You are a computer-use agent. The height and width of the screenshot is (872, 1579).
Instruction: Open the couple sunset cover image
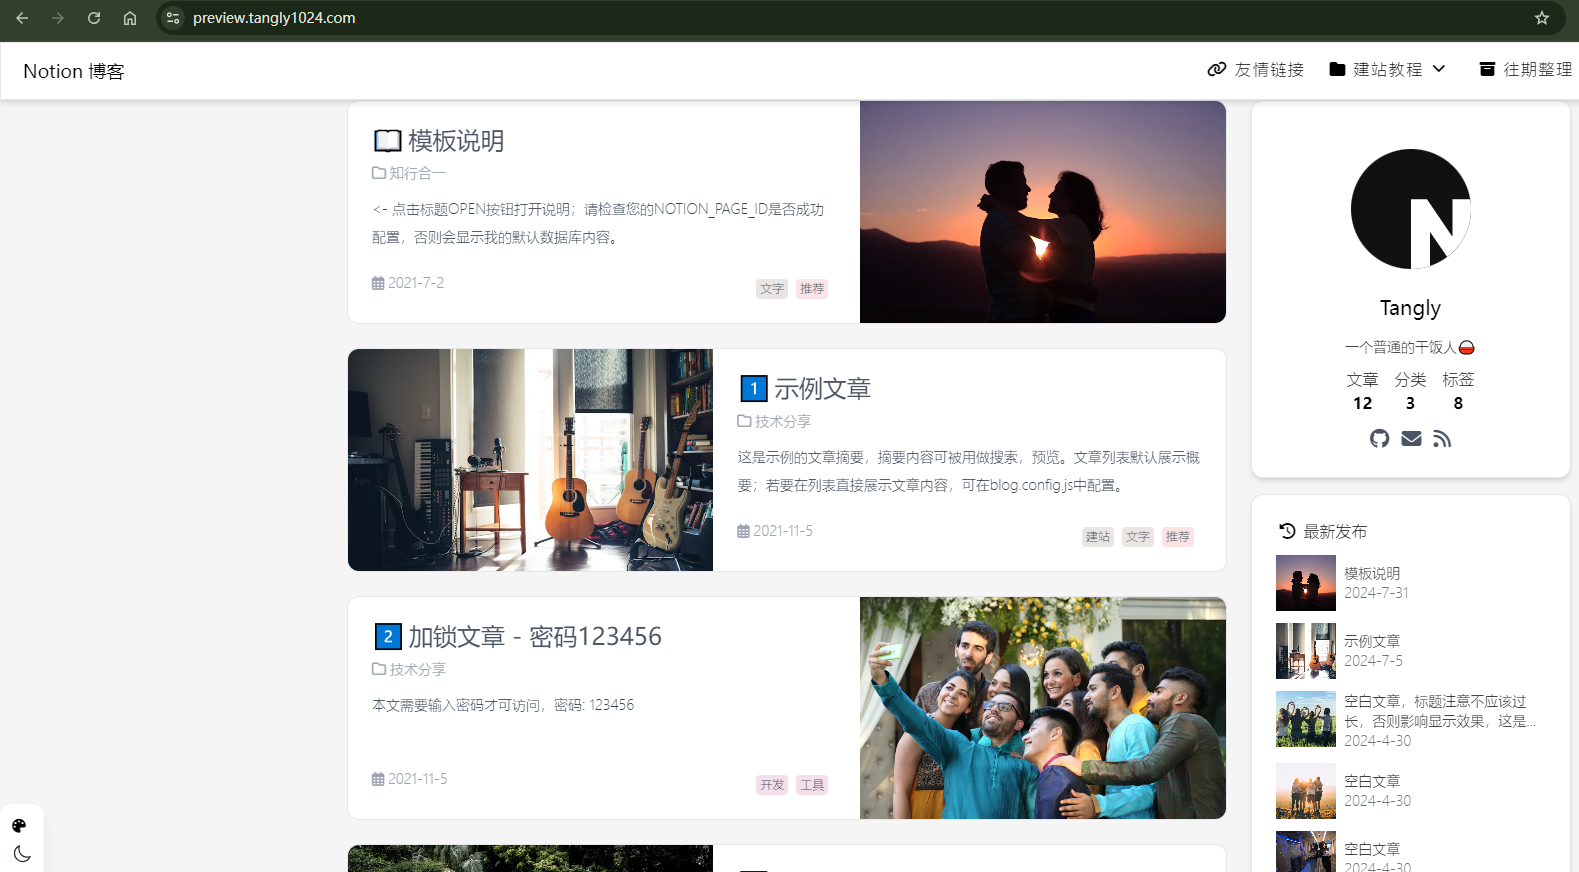tap(1043, 212)
